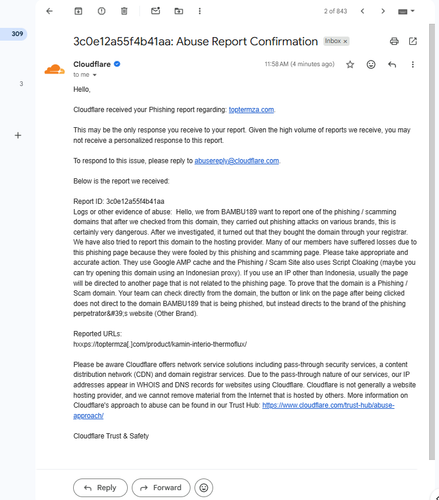Remove the Inbox label from the subject

[345, 41]
